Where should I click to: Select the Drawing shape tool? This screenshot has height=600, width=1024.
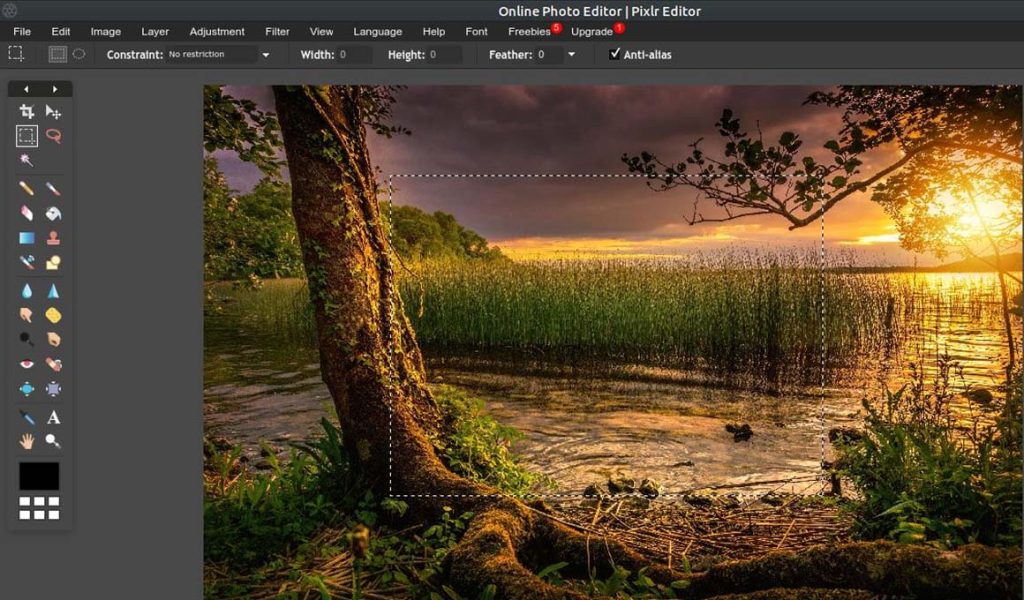(x=54, y=262)
